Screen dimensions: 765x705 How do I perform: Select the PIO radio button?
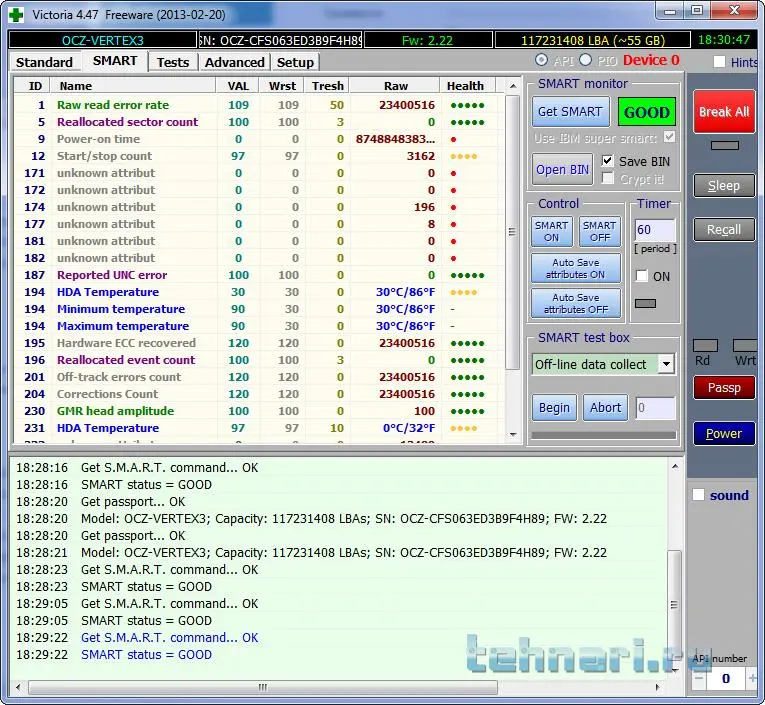tap(585, 60)
